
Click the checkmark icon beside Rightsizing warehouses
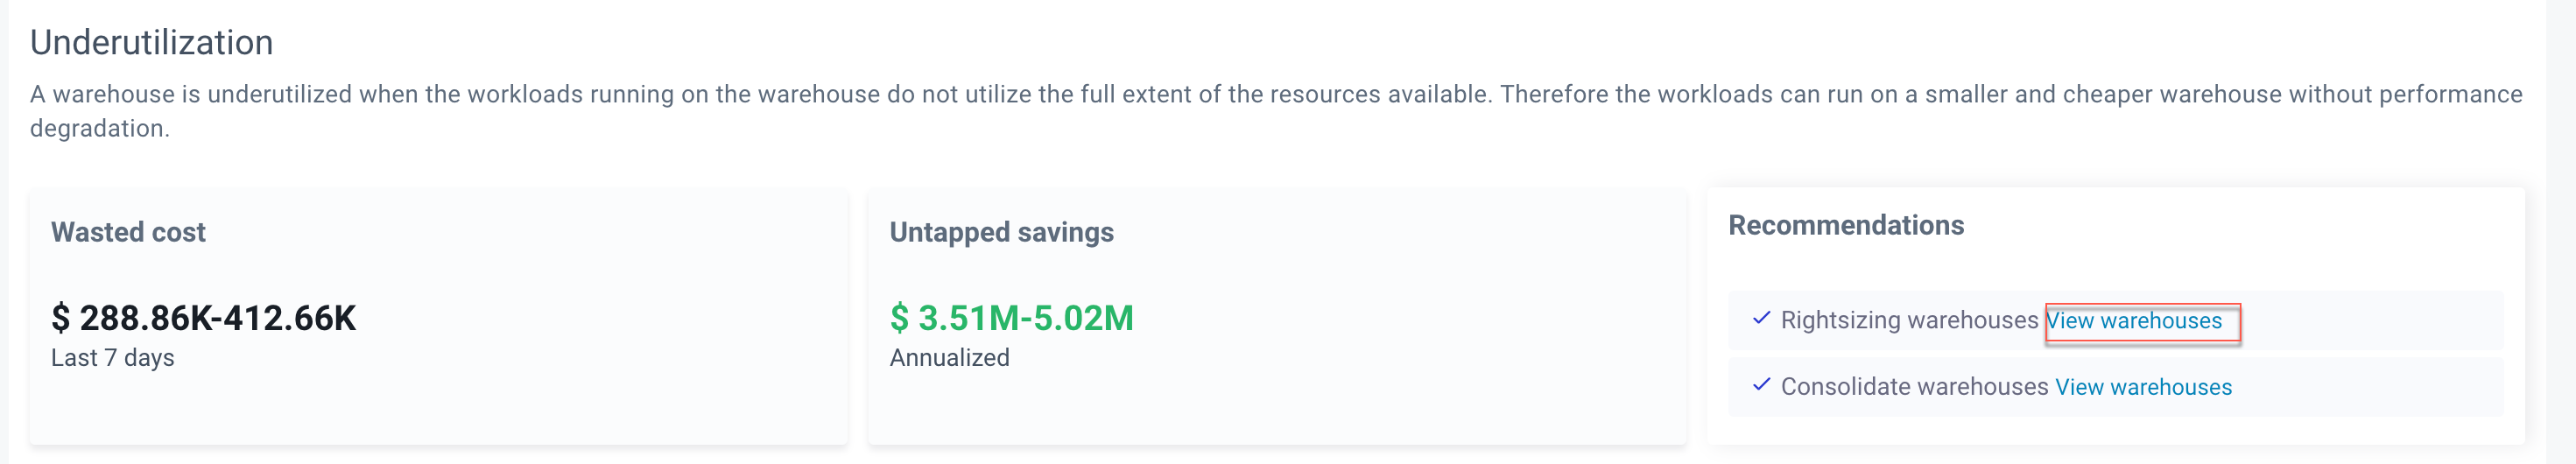pyautogui.click(x=1761, y=319)
